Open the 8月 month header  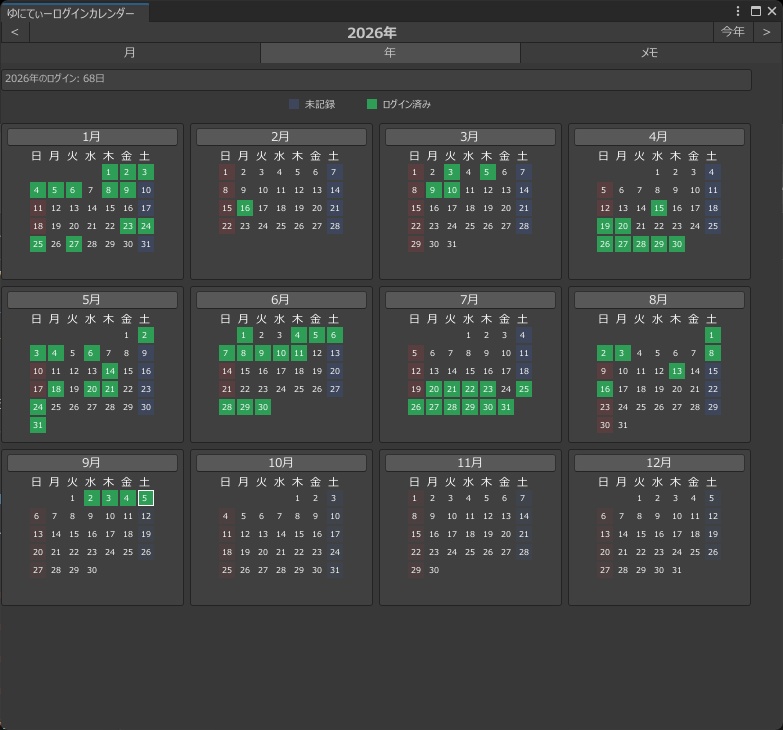(659, 300)
